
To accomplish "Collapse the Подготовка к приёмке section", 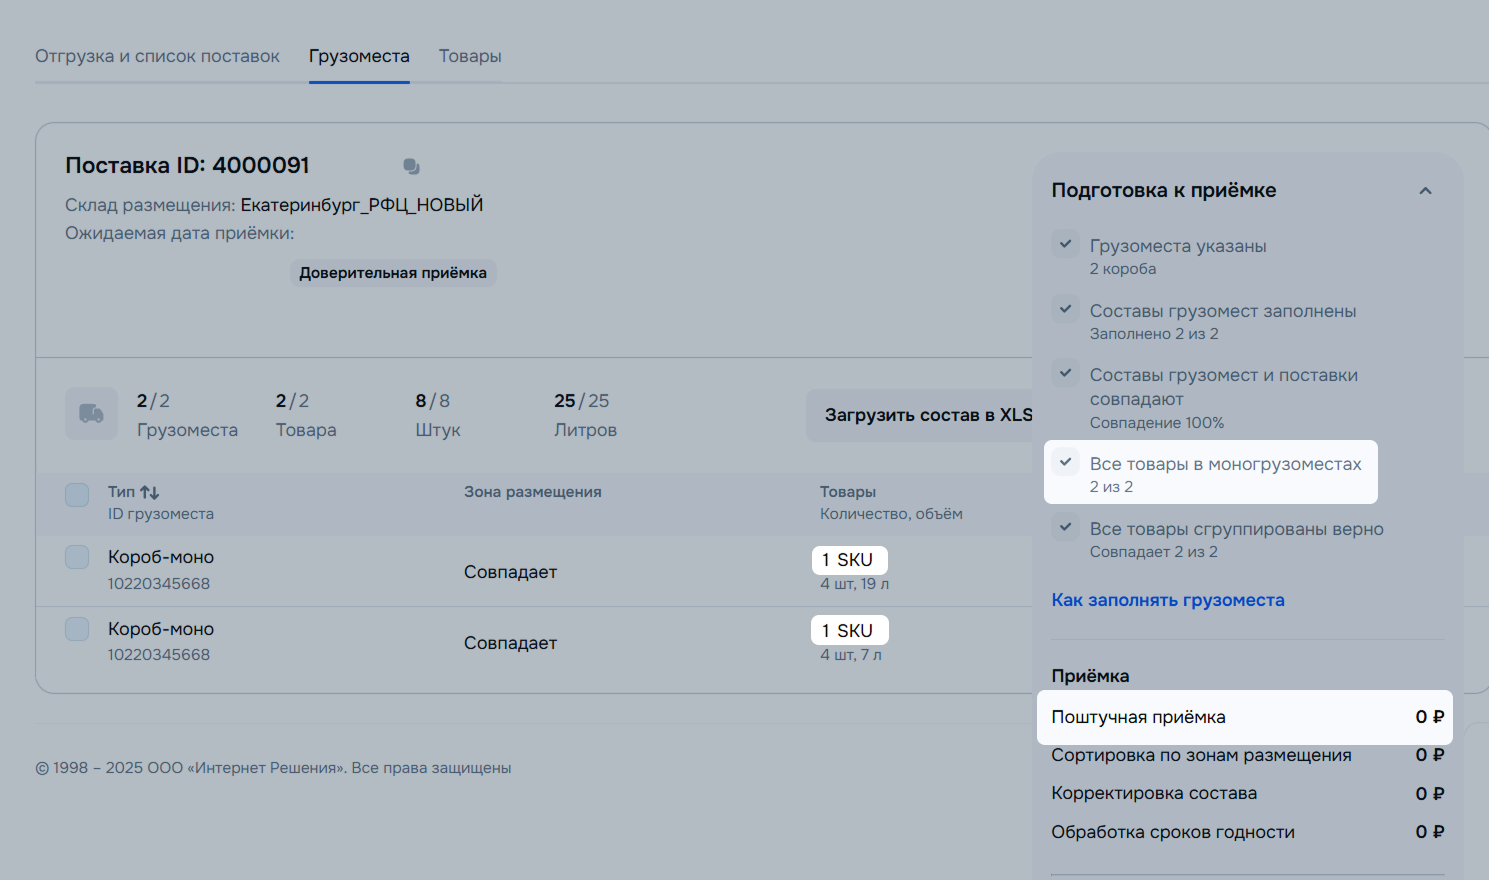I will pyautogui.click(x=1425, y=191).
